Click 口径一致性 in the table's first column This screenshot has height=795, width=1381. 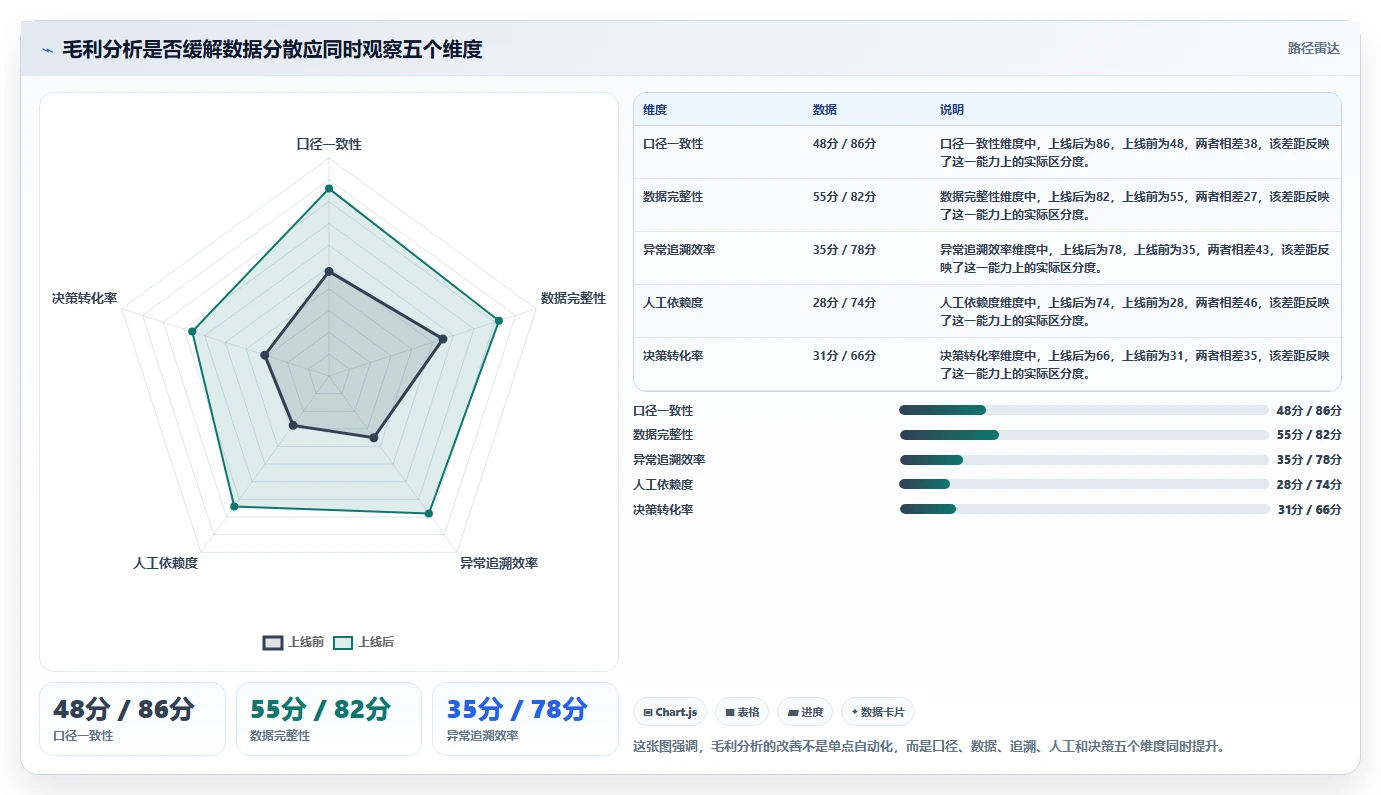click(673, 144)
